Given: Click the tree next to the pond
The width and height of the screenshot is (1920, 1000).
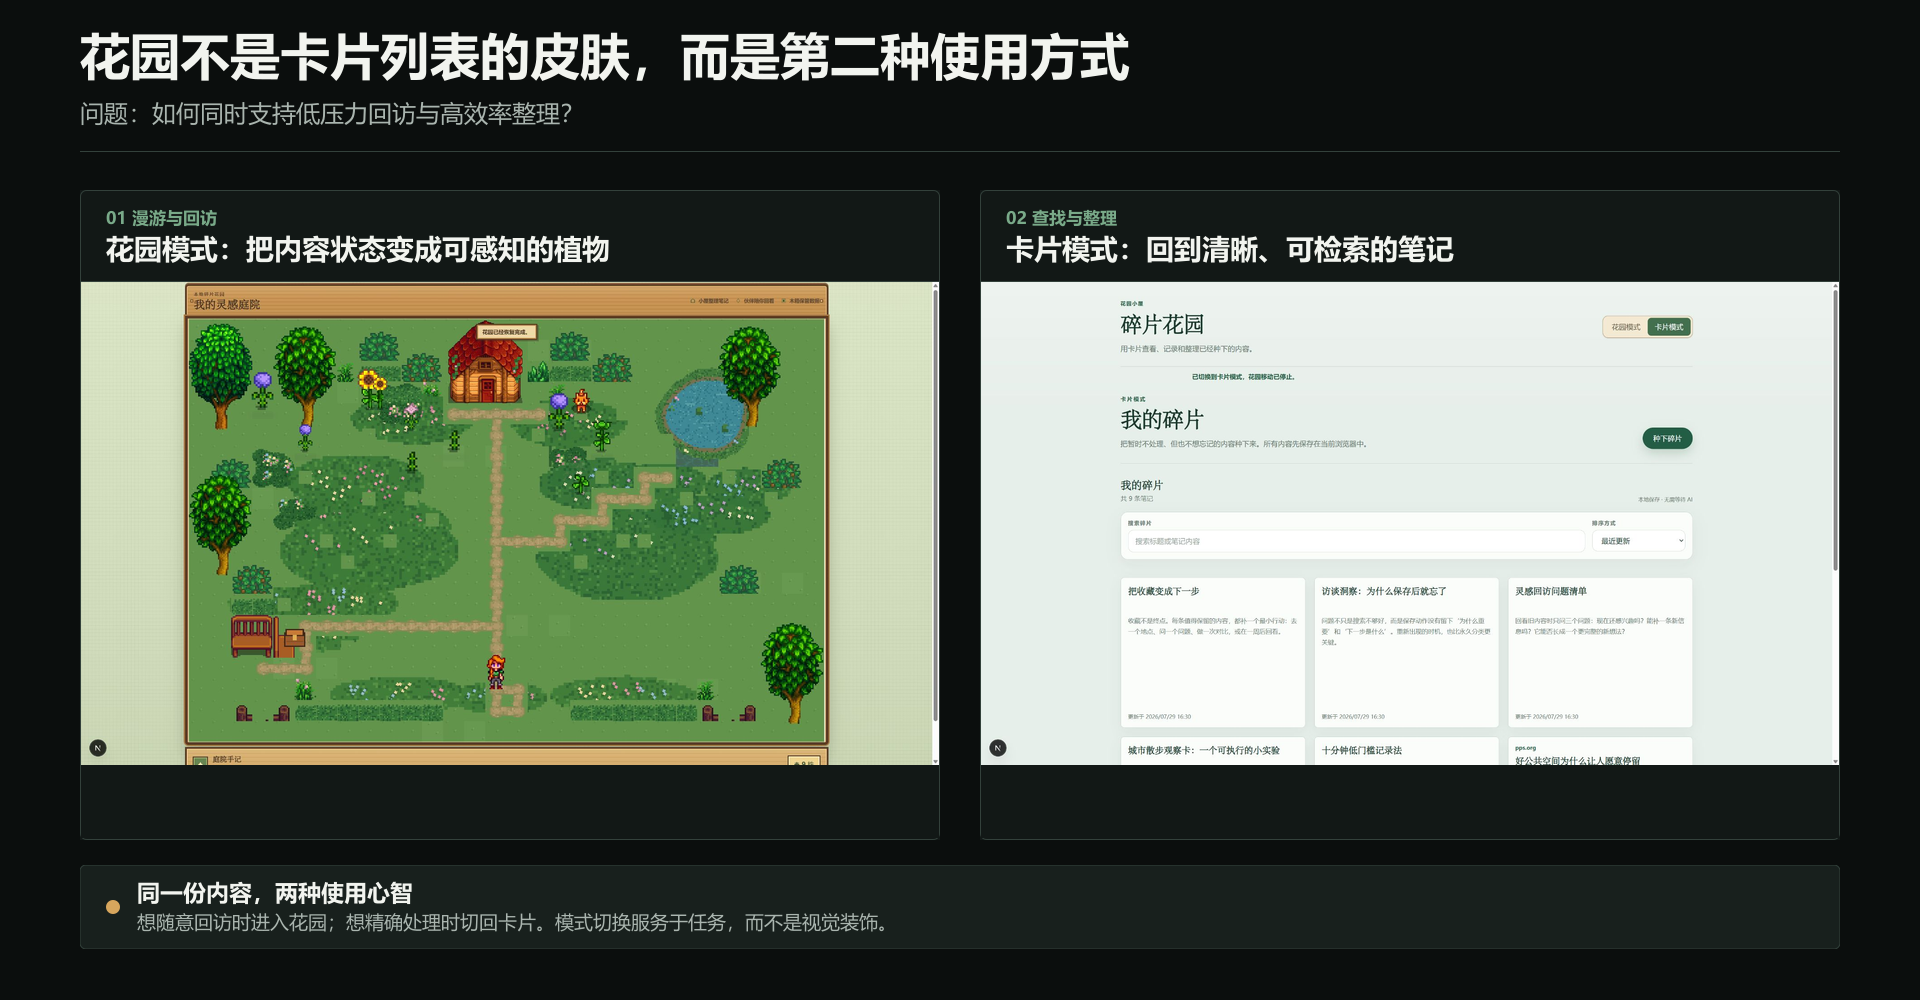Looking at the screenshot, I should (x=750, y=370).
